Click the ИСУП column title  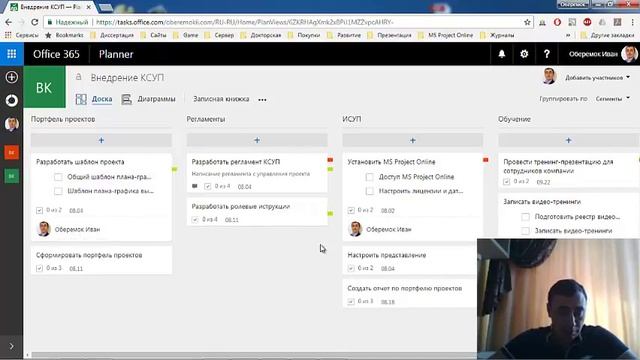pos(352,119)
